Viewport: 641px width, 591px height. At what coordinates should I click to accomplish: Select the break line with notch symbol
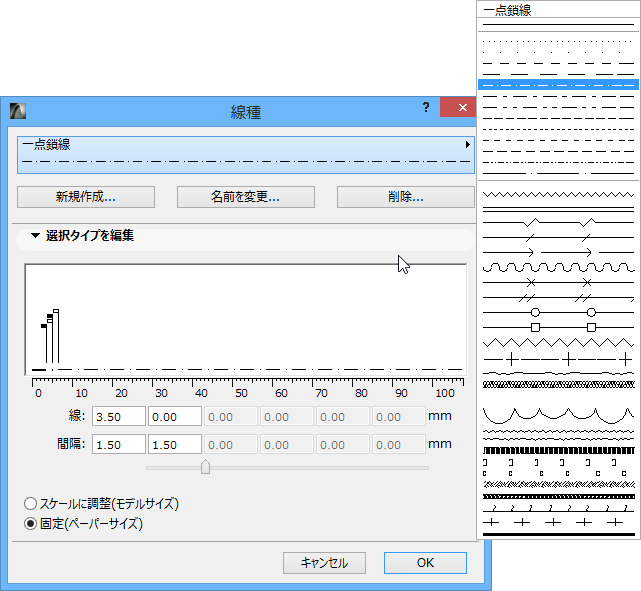pyautogui.click(x=558, y=222)
